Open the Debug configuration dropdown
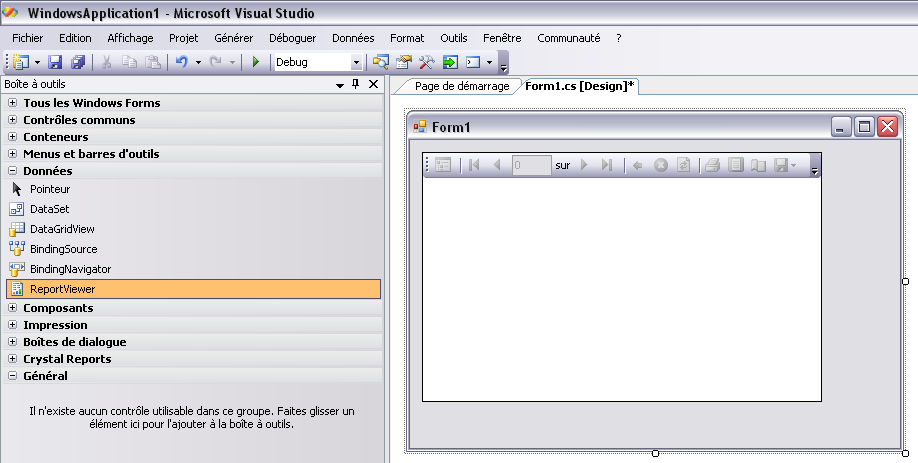This screenshot has height=463, width=918. (x=356, y=62)
